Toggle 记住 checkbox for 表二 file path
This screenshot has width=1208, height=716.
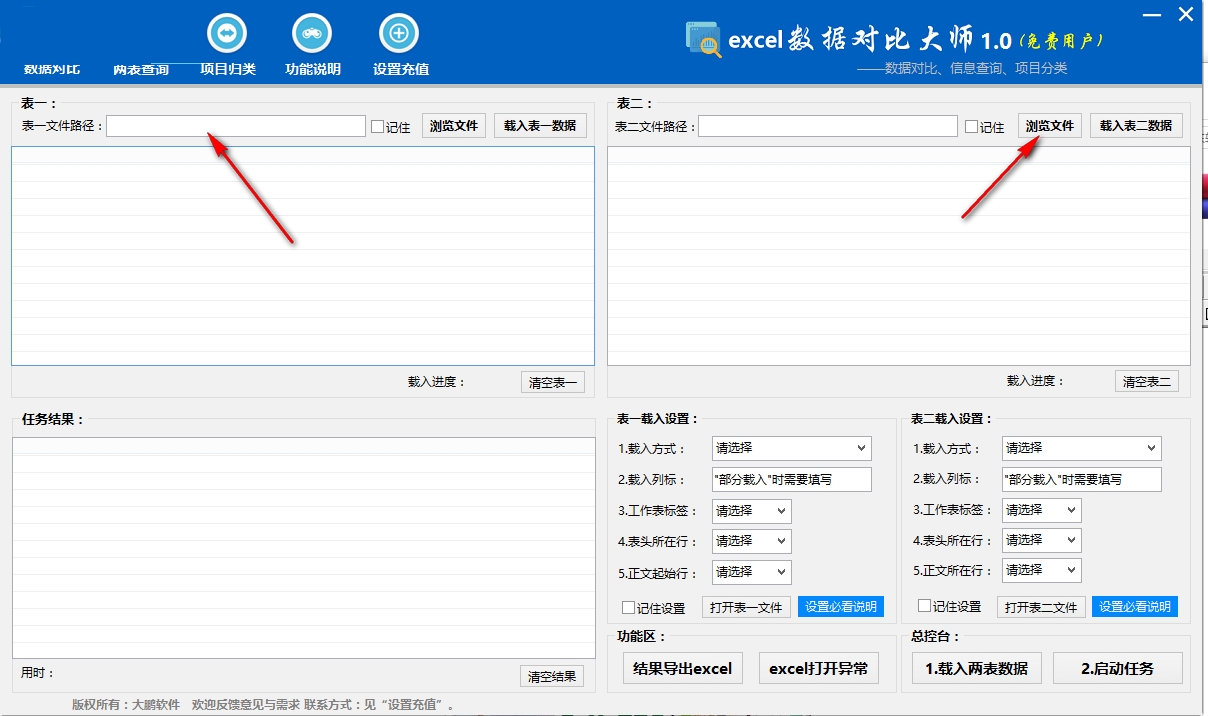[972, 127]
